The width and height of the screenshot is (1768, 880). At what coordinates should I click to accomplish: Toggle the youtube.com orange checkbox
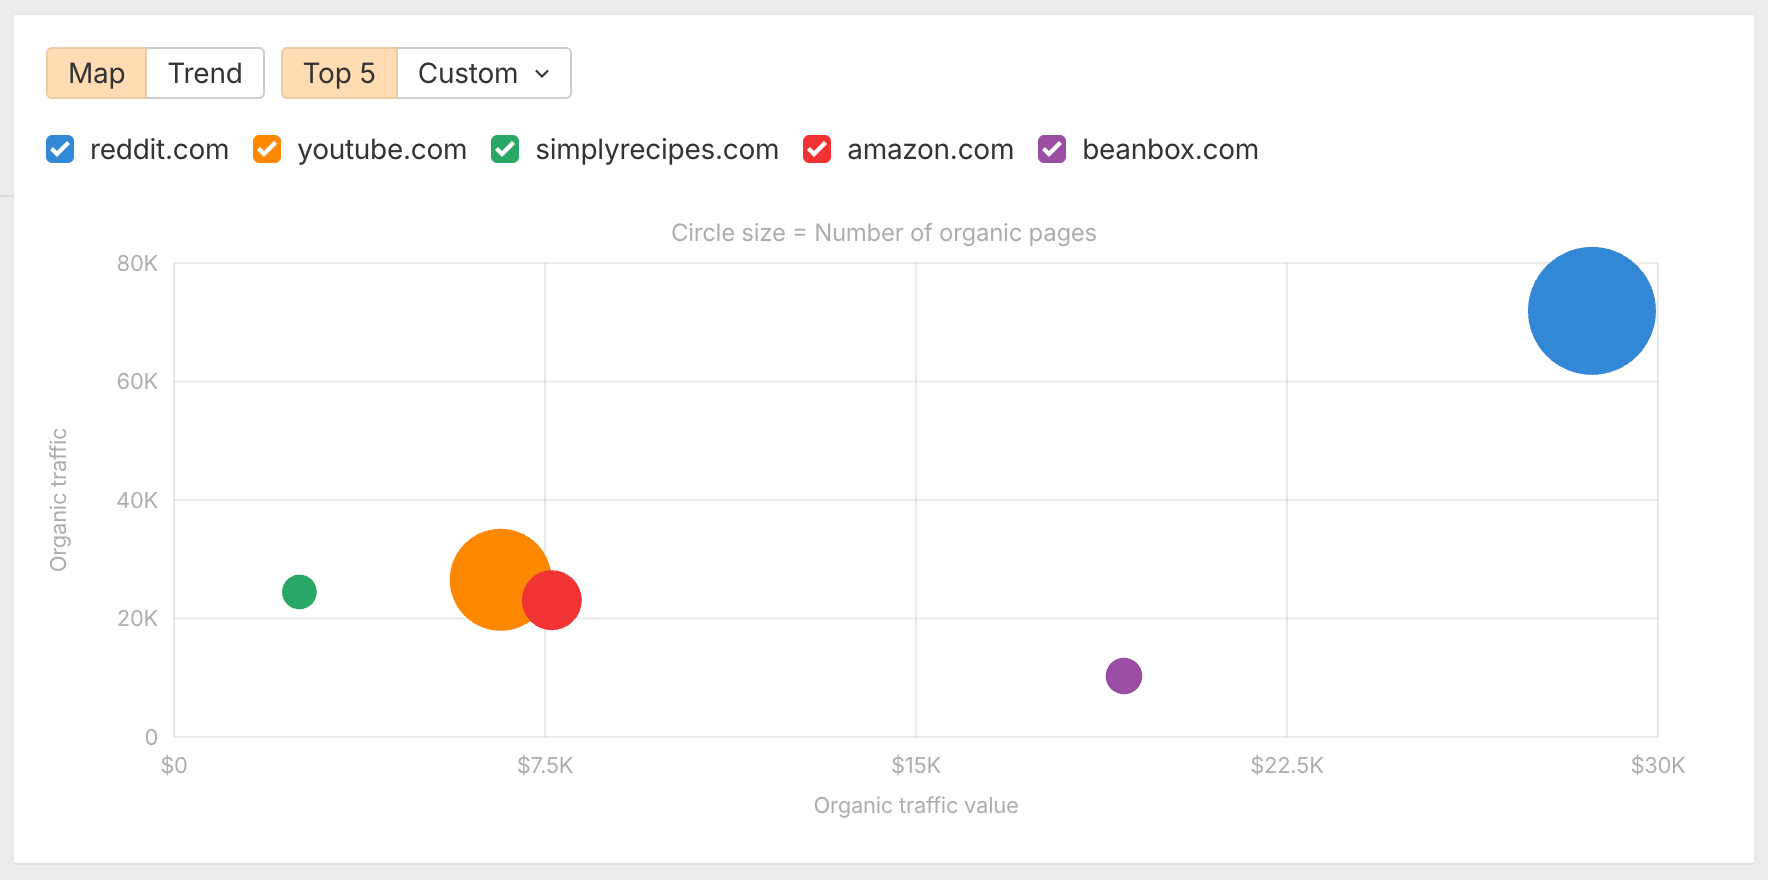tap(267, 150)
